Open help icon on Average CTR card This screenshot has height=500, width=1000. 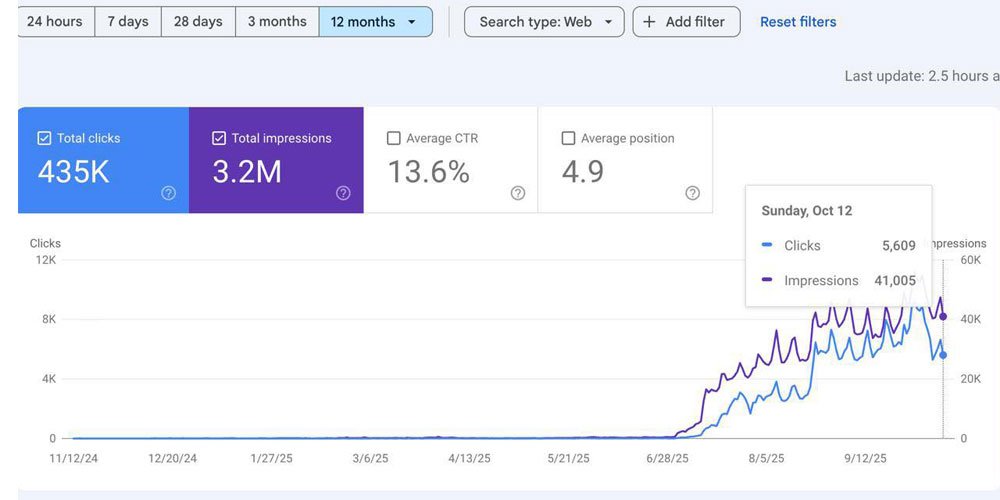coord(518,193)
